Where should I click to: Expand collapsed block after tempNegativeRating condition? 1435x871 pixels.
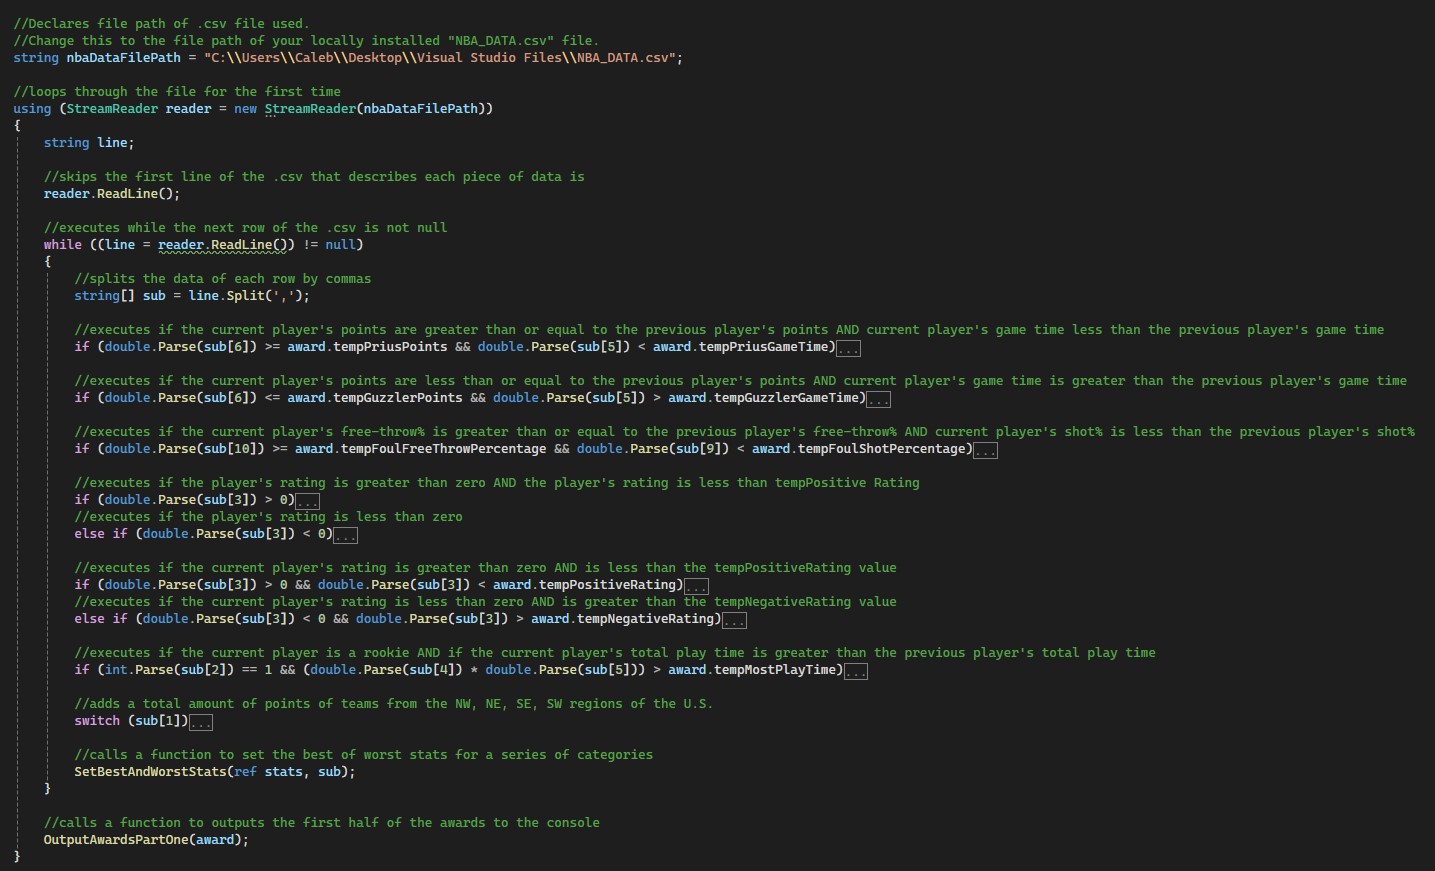click(734, 620)
